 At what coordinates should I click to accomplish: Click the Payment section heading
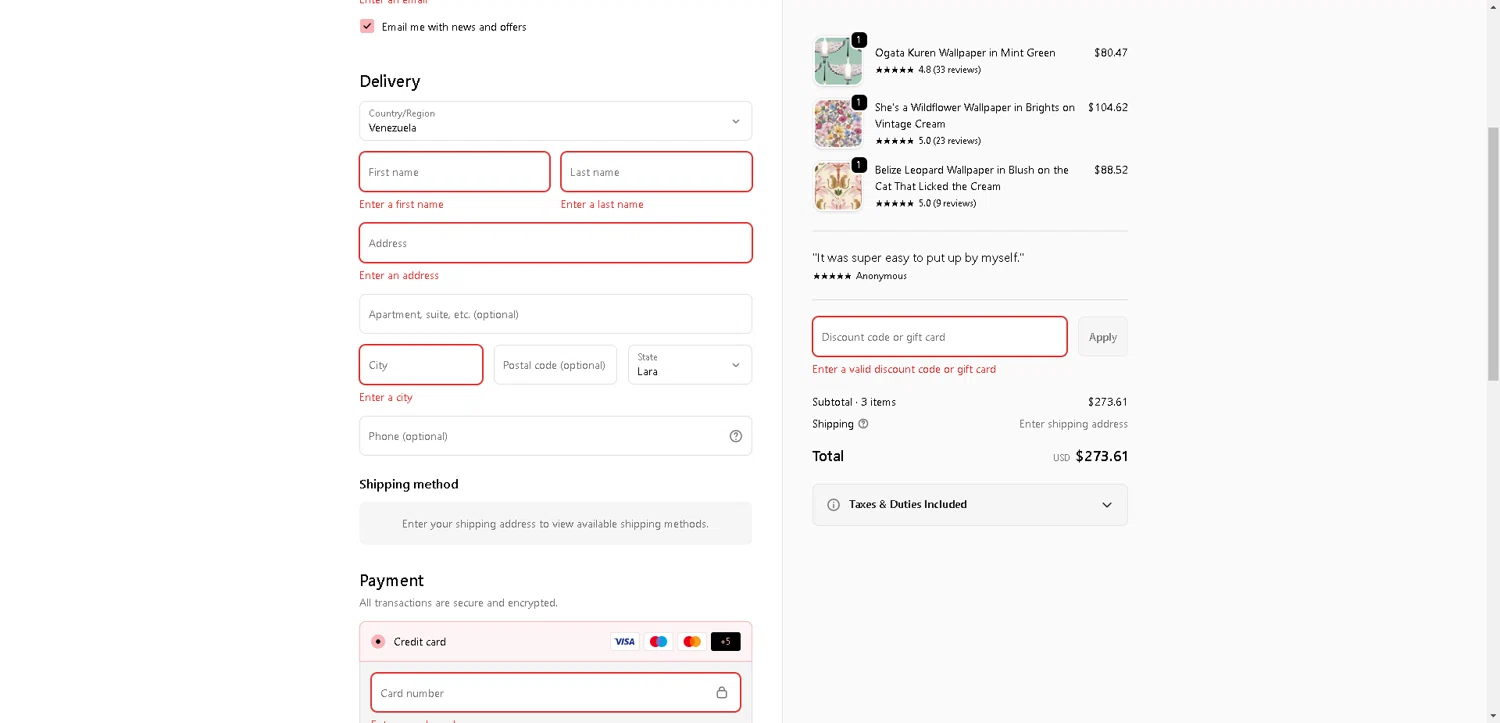[x=392, y=580]
